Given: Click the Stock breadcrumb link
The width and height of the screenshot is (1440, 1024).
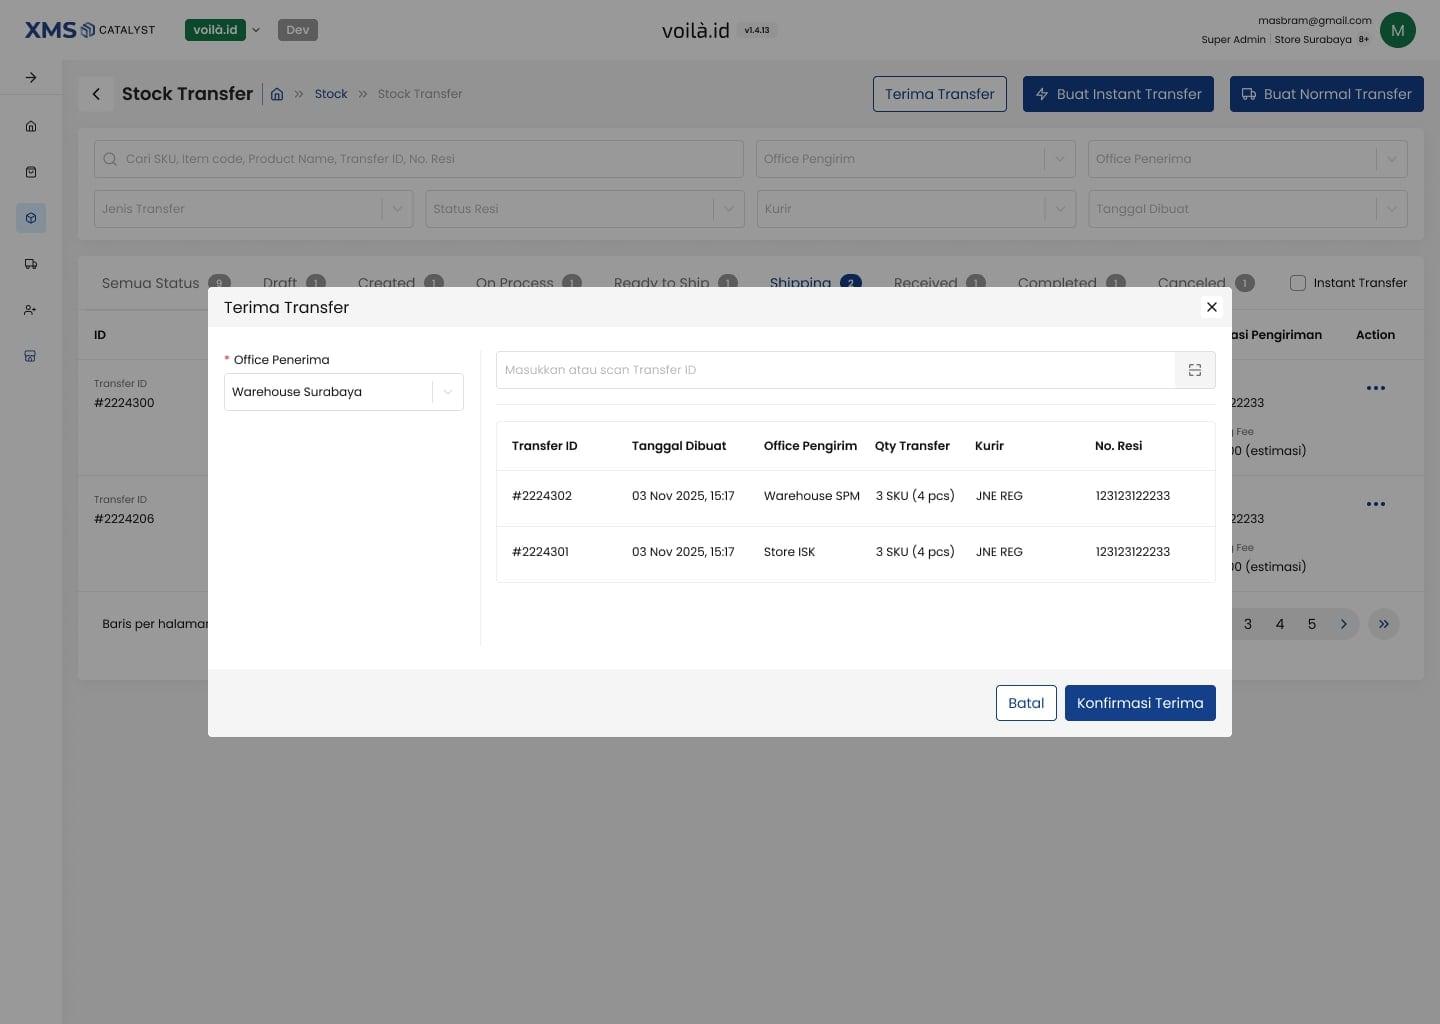Looking at the screenshot, I should (331, 94).
